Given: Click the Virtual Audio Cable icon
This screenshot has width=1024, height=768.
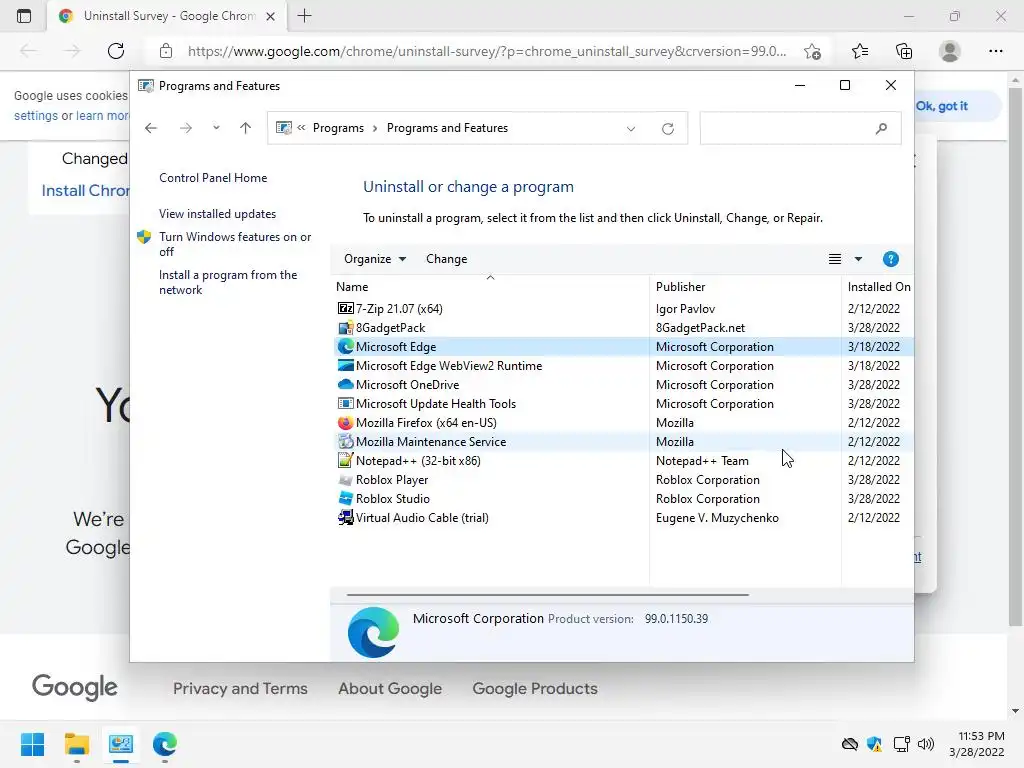Looking at the screenshot, I should click(x=345, y=517).
